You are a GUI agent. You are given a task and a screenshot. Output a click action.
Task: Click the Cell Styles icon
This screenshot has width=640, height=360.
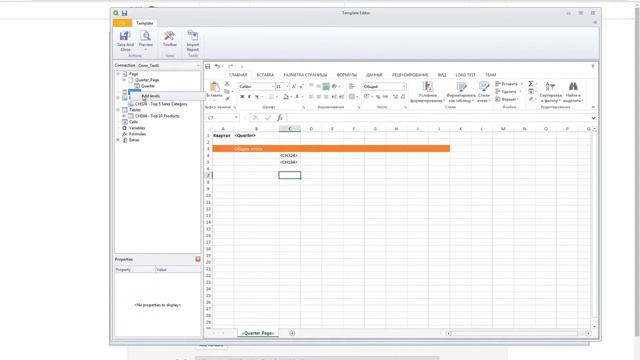[x=484, y=86]
